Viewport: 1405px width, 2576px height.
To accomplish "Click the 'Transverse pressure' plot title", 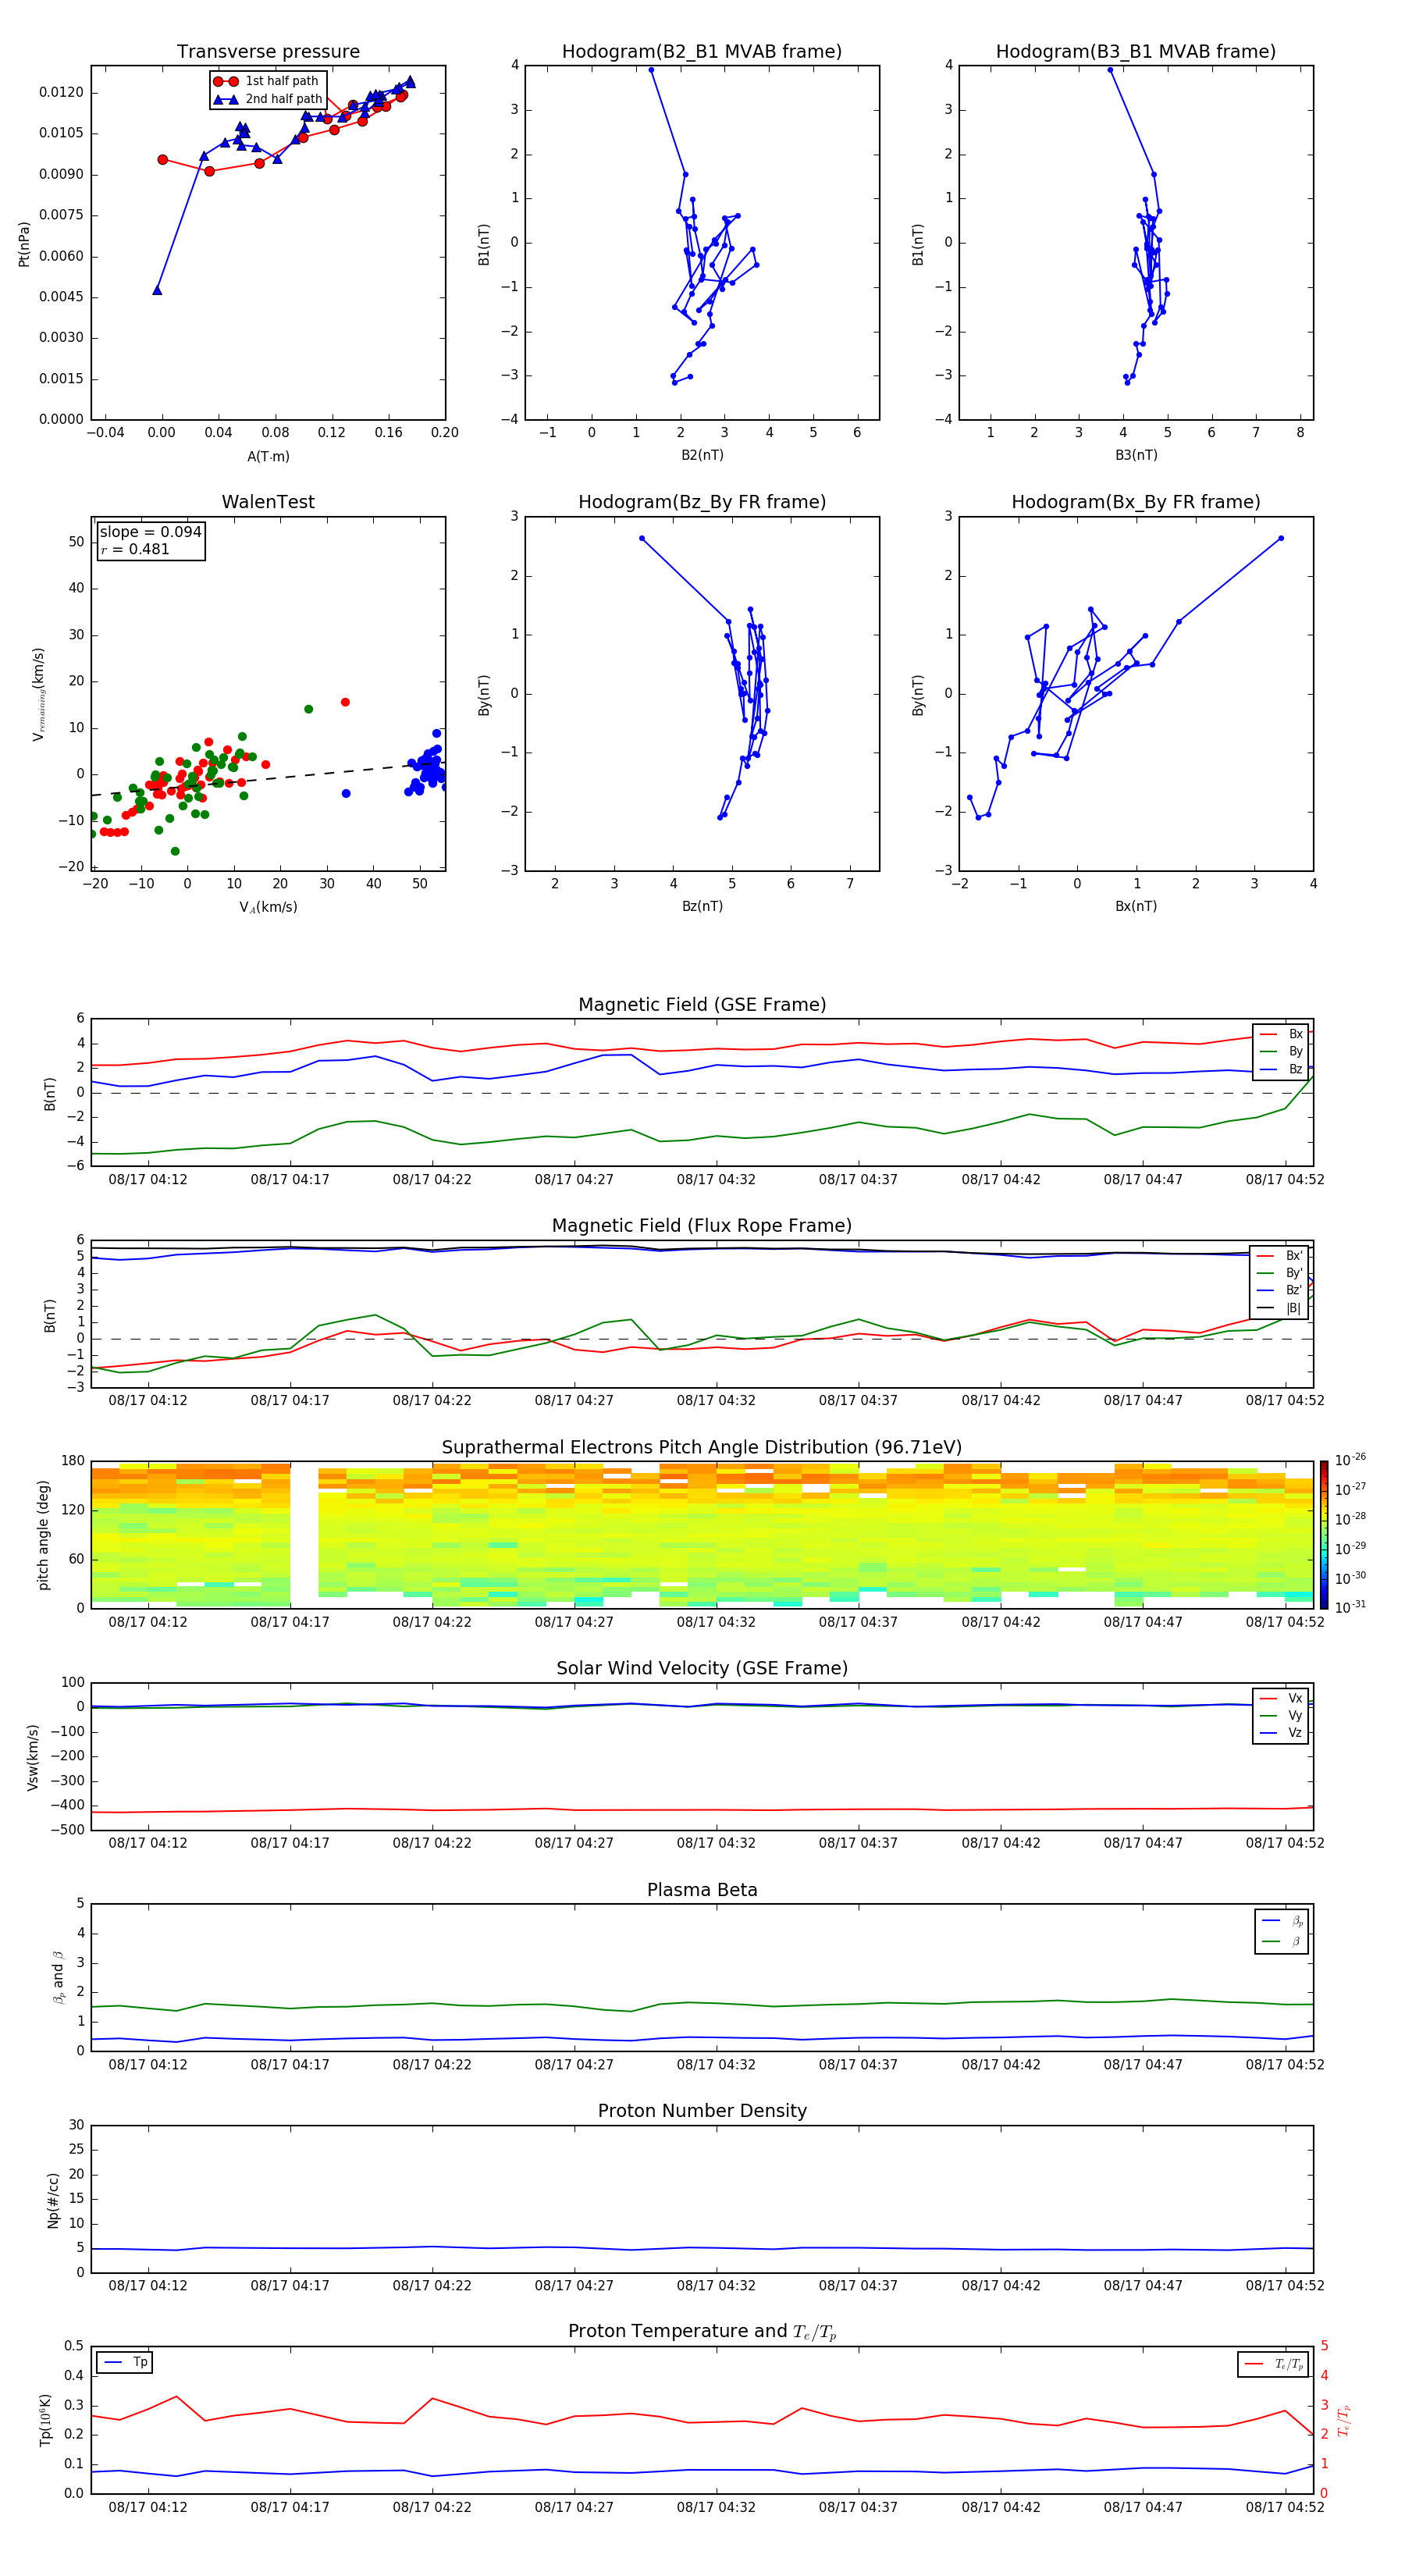I will pos(268,52).
